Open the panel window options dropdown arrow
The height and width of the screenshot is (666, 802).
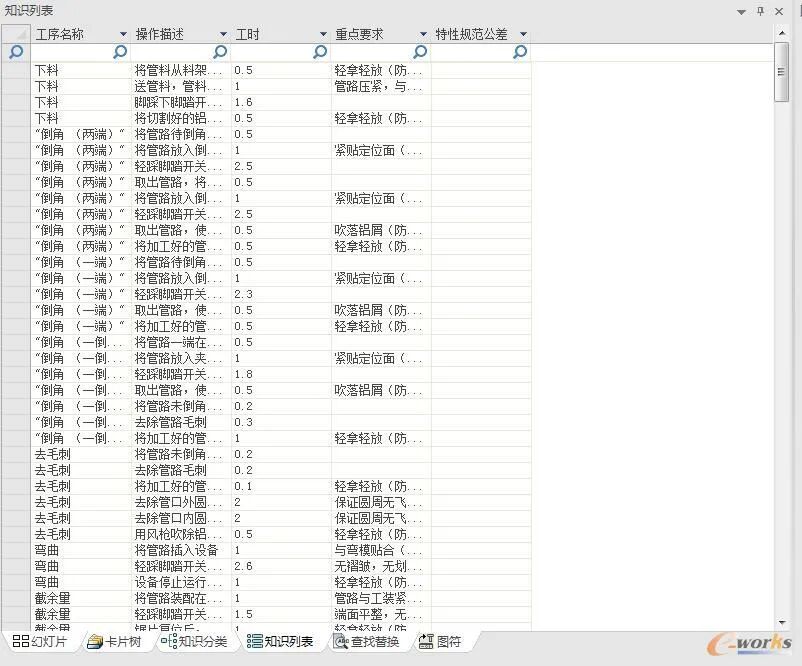tap(740, 10)
